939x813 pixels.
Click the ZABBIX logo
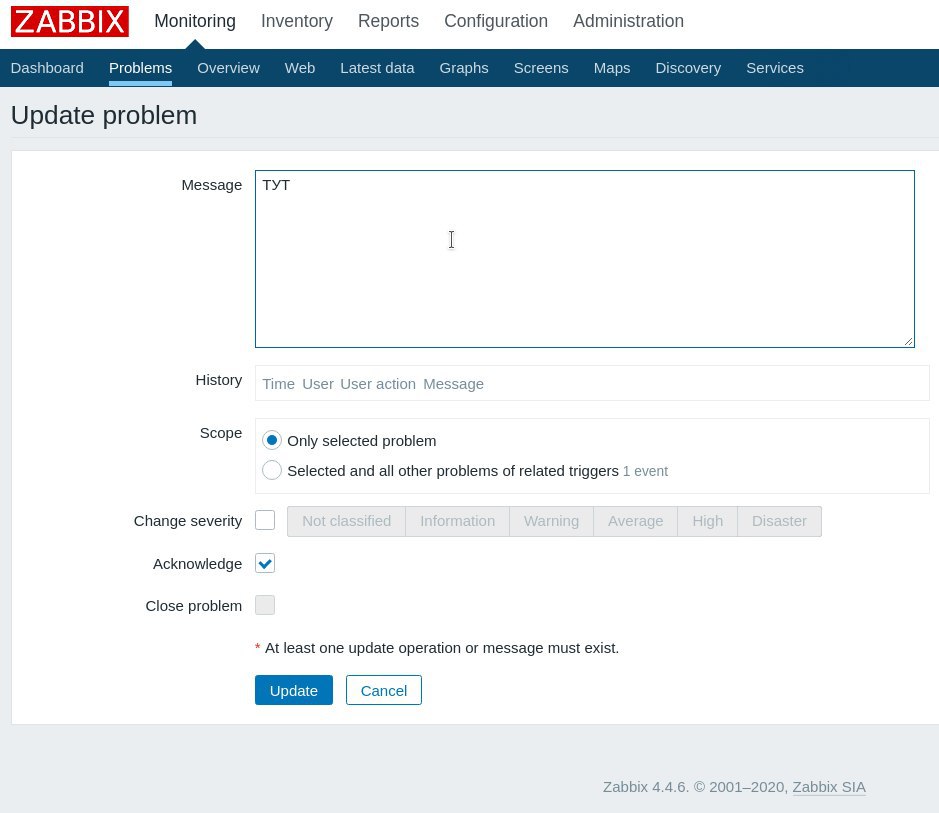(x=69, y=22)
